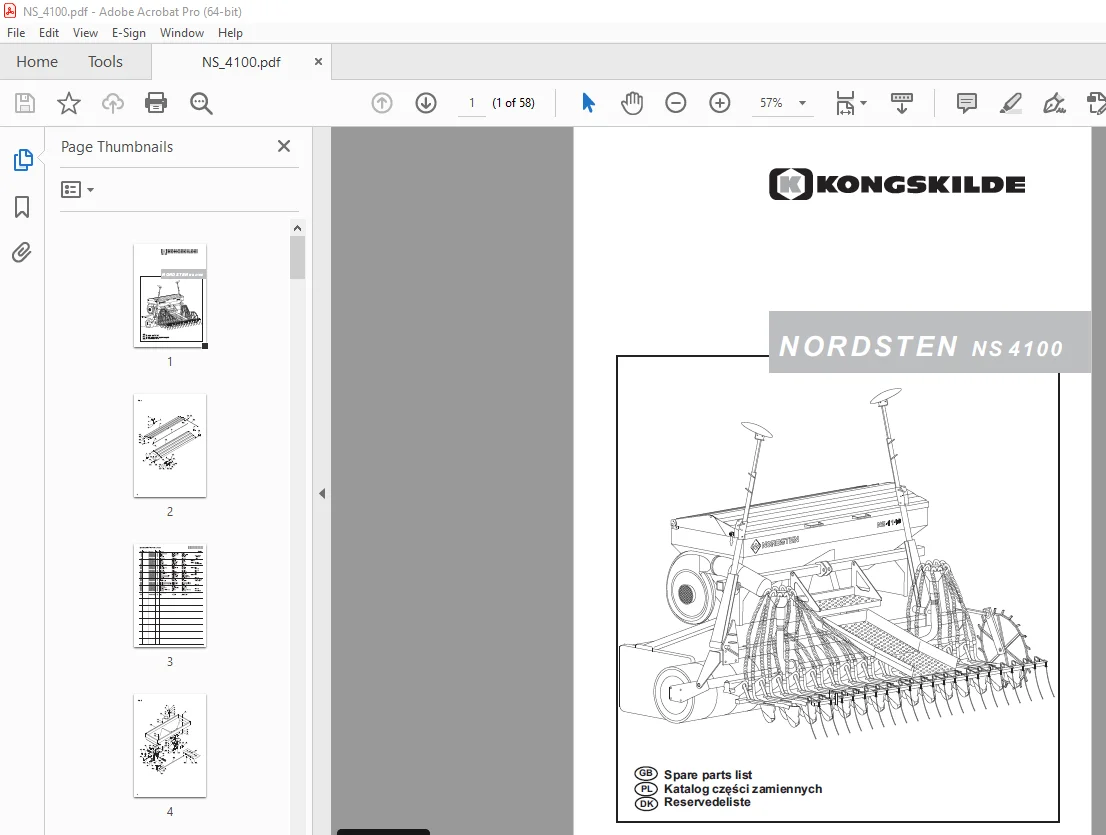Show Page Thumbnails sidebar icon
This screenshot has width=1106, height=835.
(23, 160)
